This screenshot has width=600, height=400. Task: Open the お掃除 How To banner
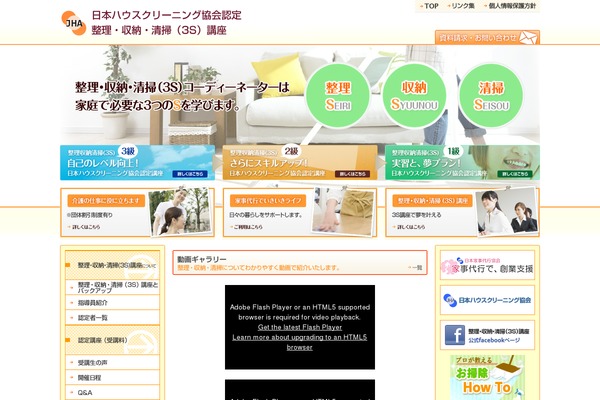(487, 378)
